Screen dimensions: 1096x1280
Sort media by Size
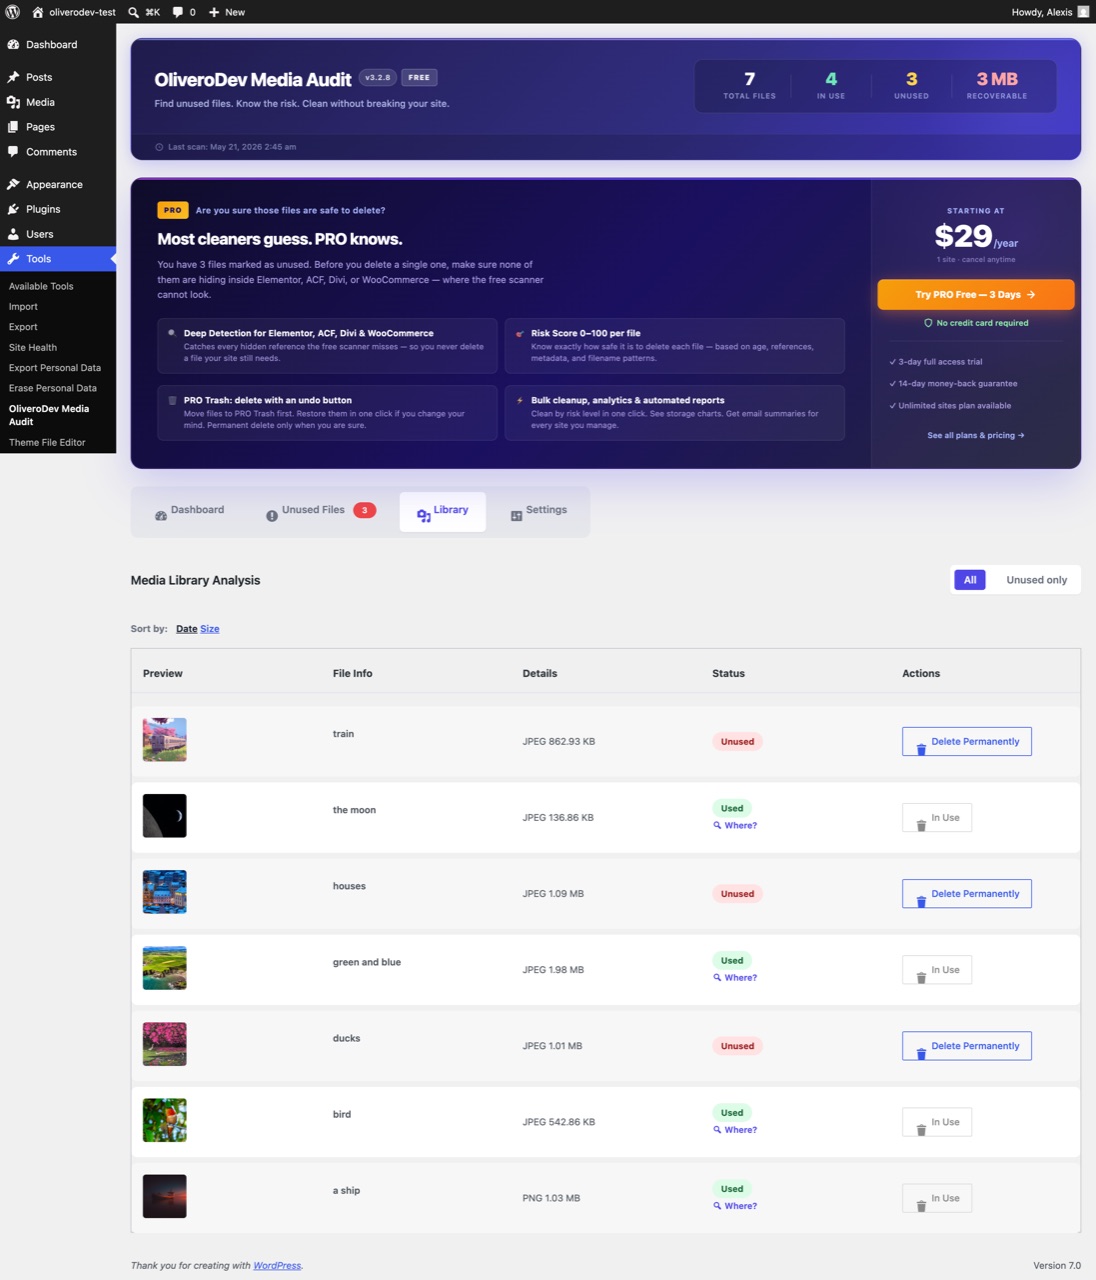coord(209,629)
